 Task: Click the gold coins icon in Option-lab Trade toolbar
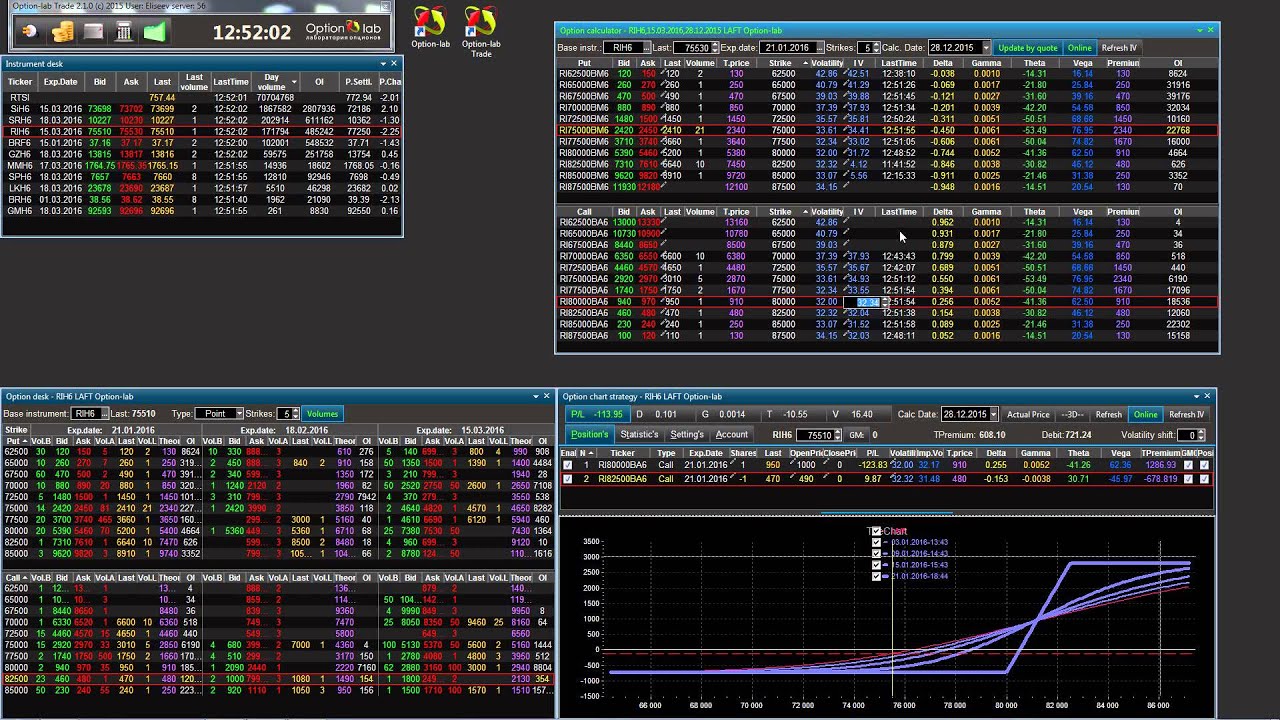[62, 31]
